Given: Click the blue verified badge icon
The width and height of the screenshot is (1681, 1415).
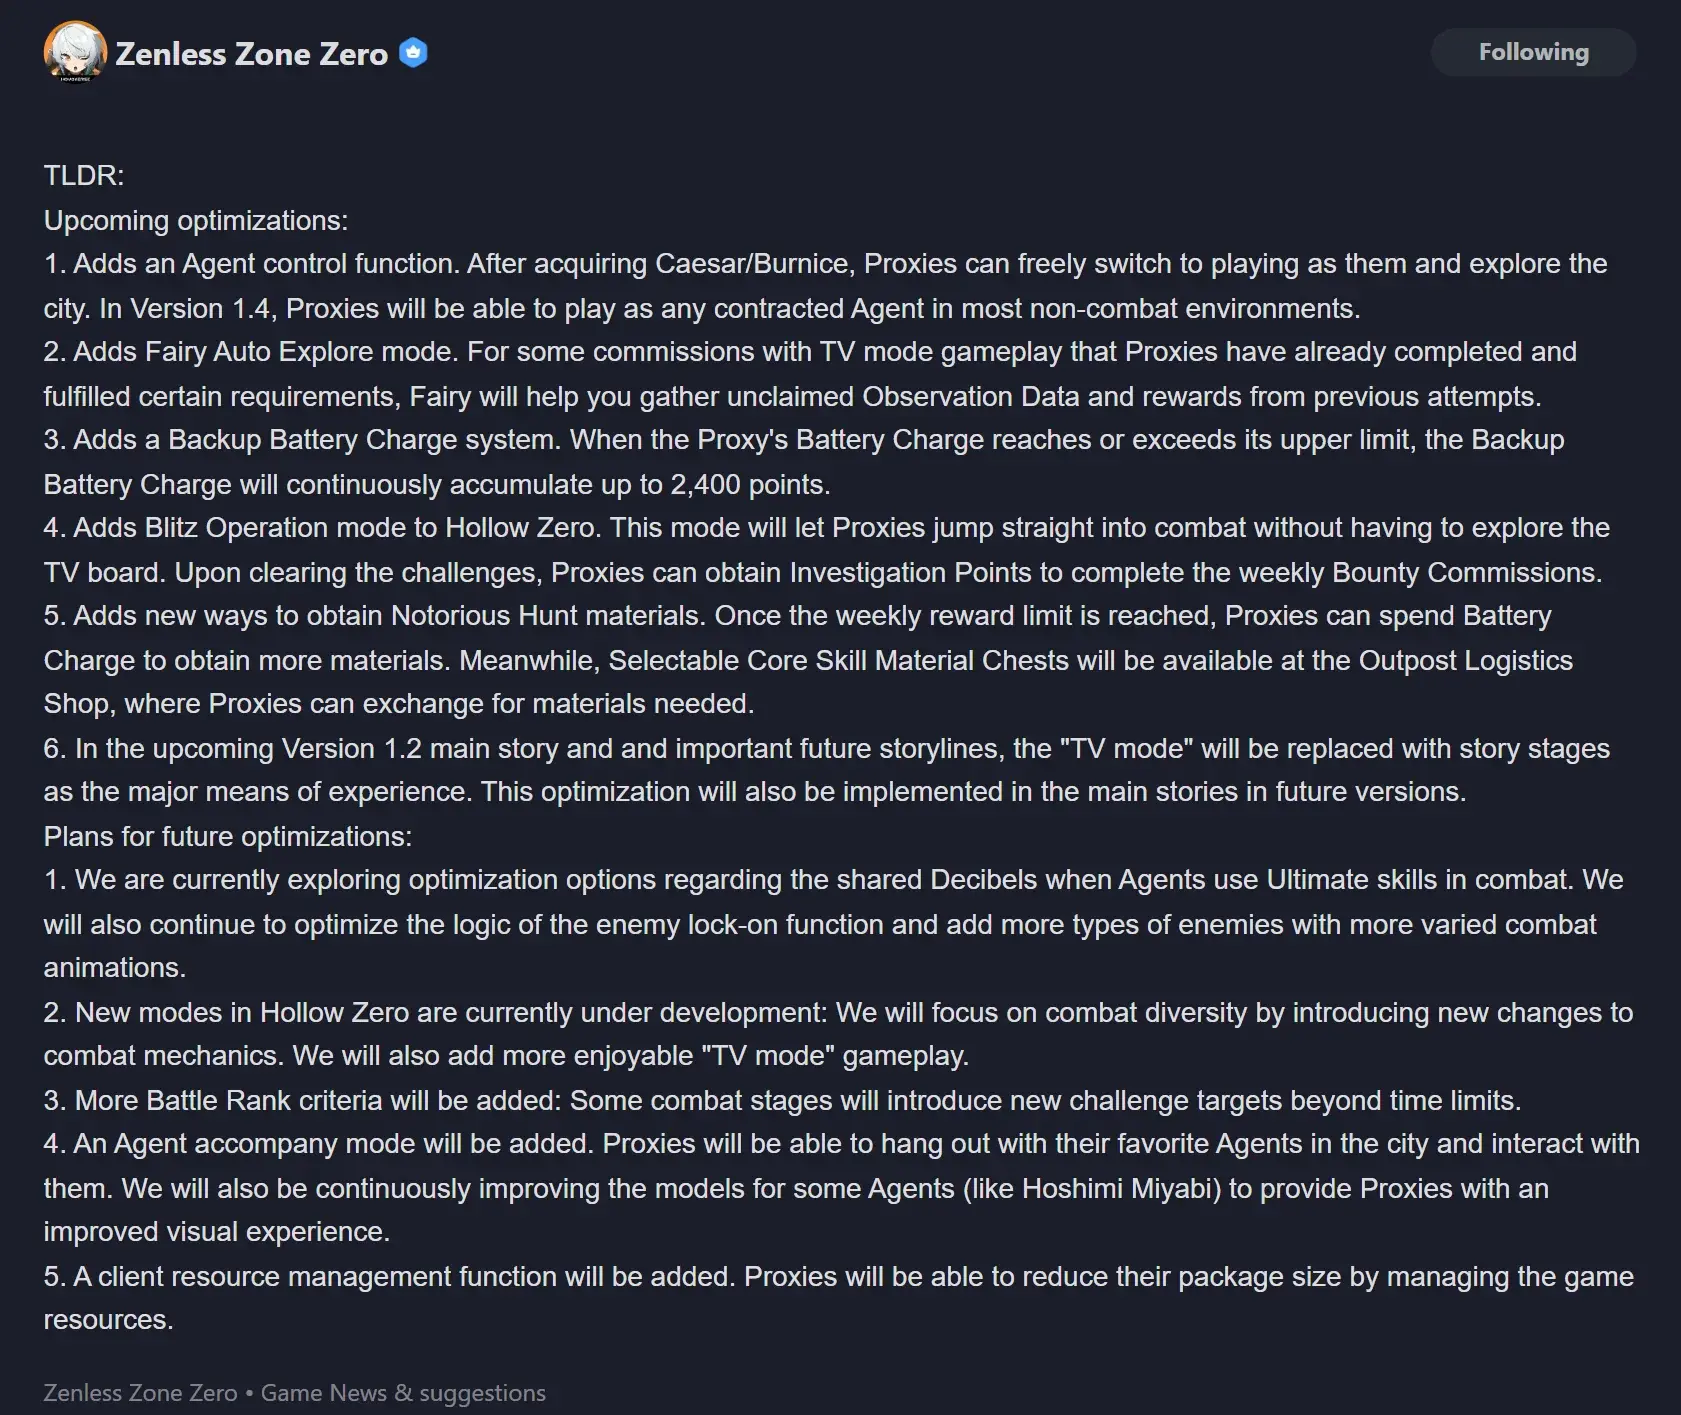Looking at the screenshot, I should [413, 53].
